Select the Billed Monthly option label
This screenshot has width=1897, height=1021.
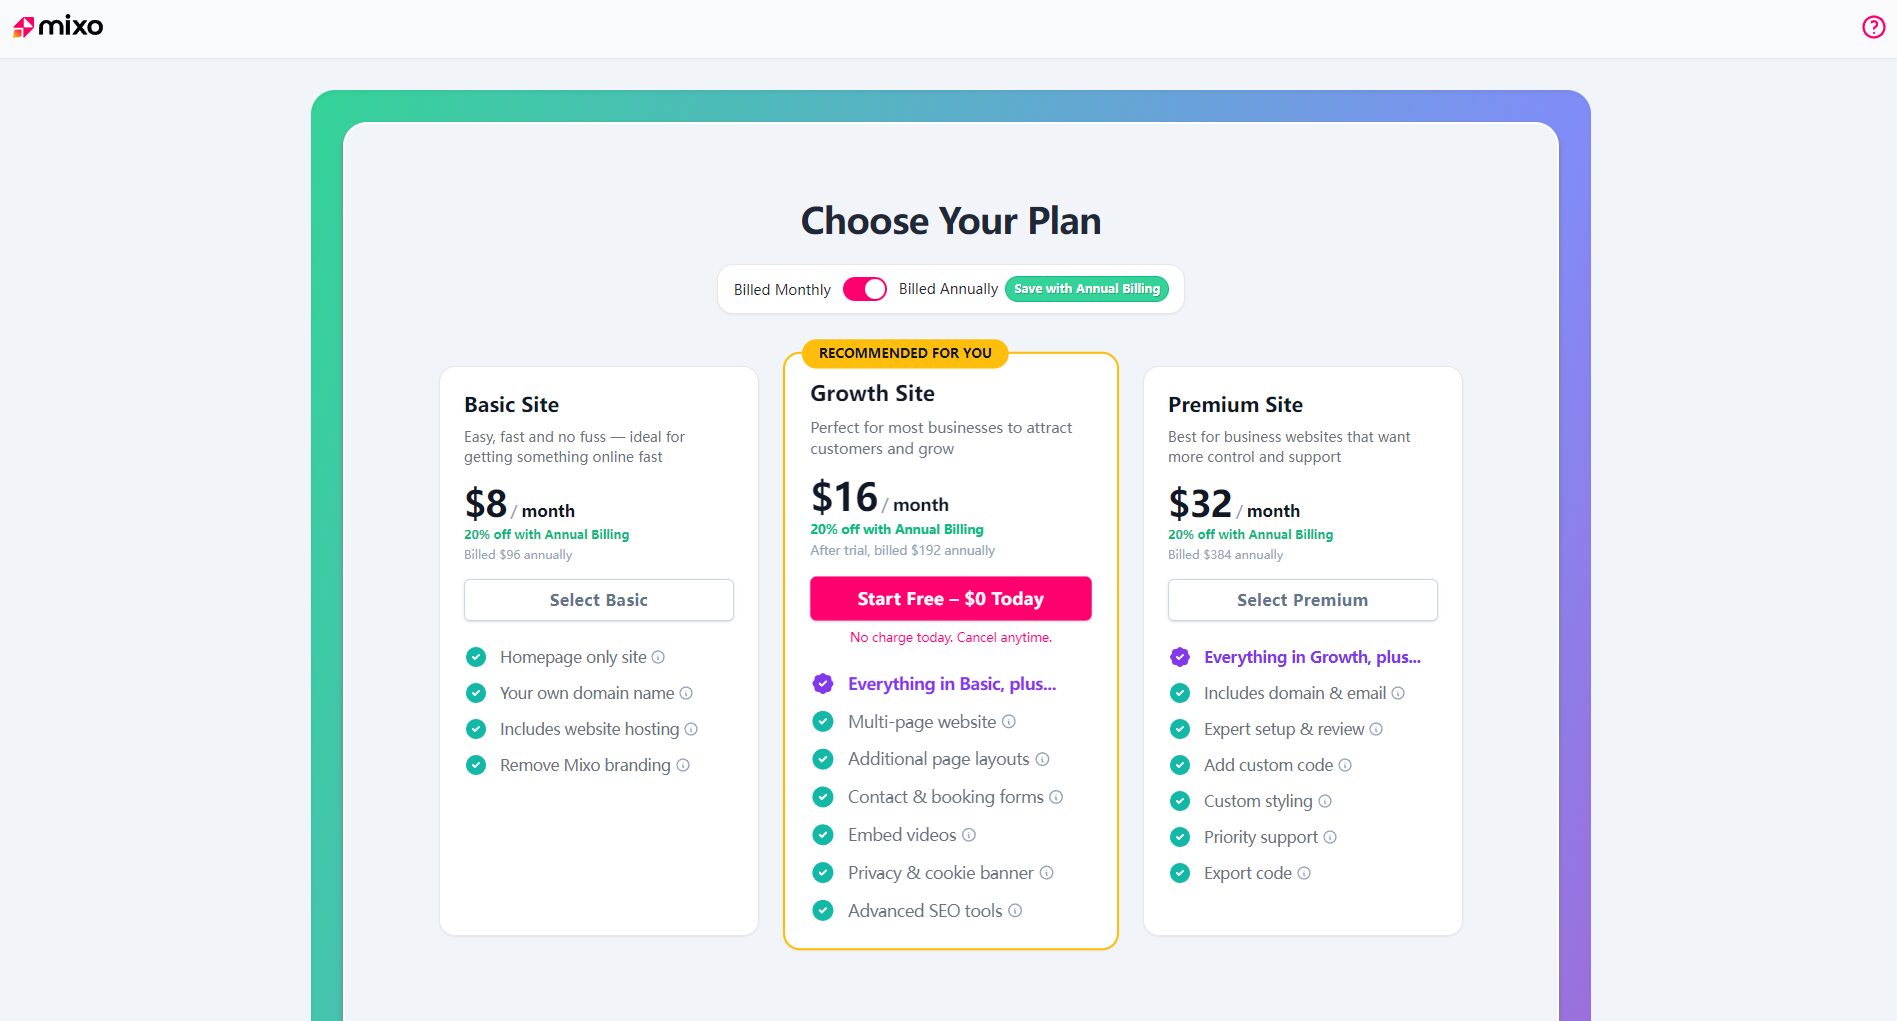click(782, 290)
